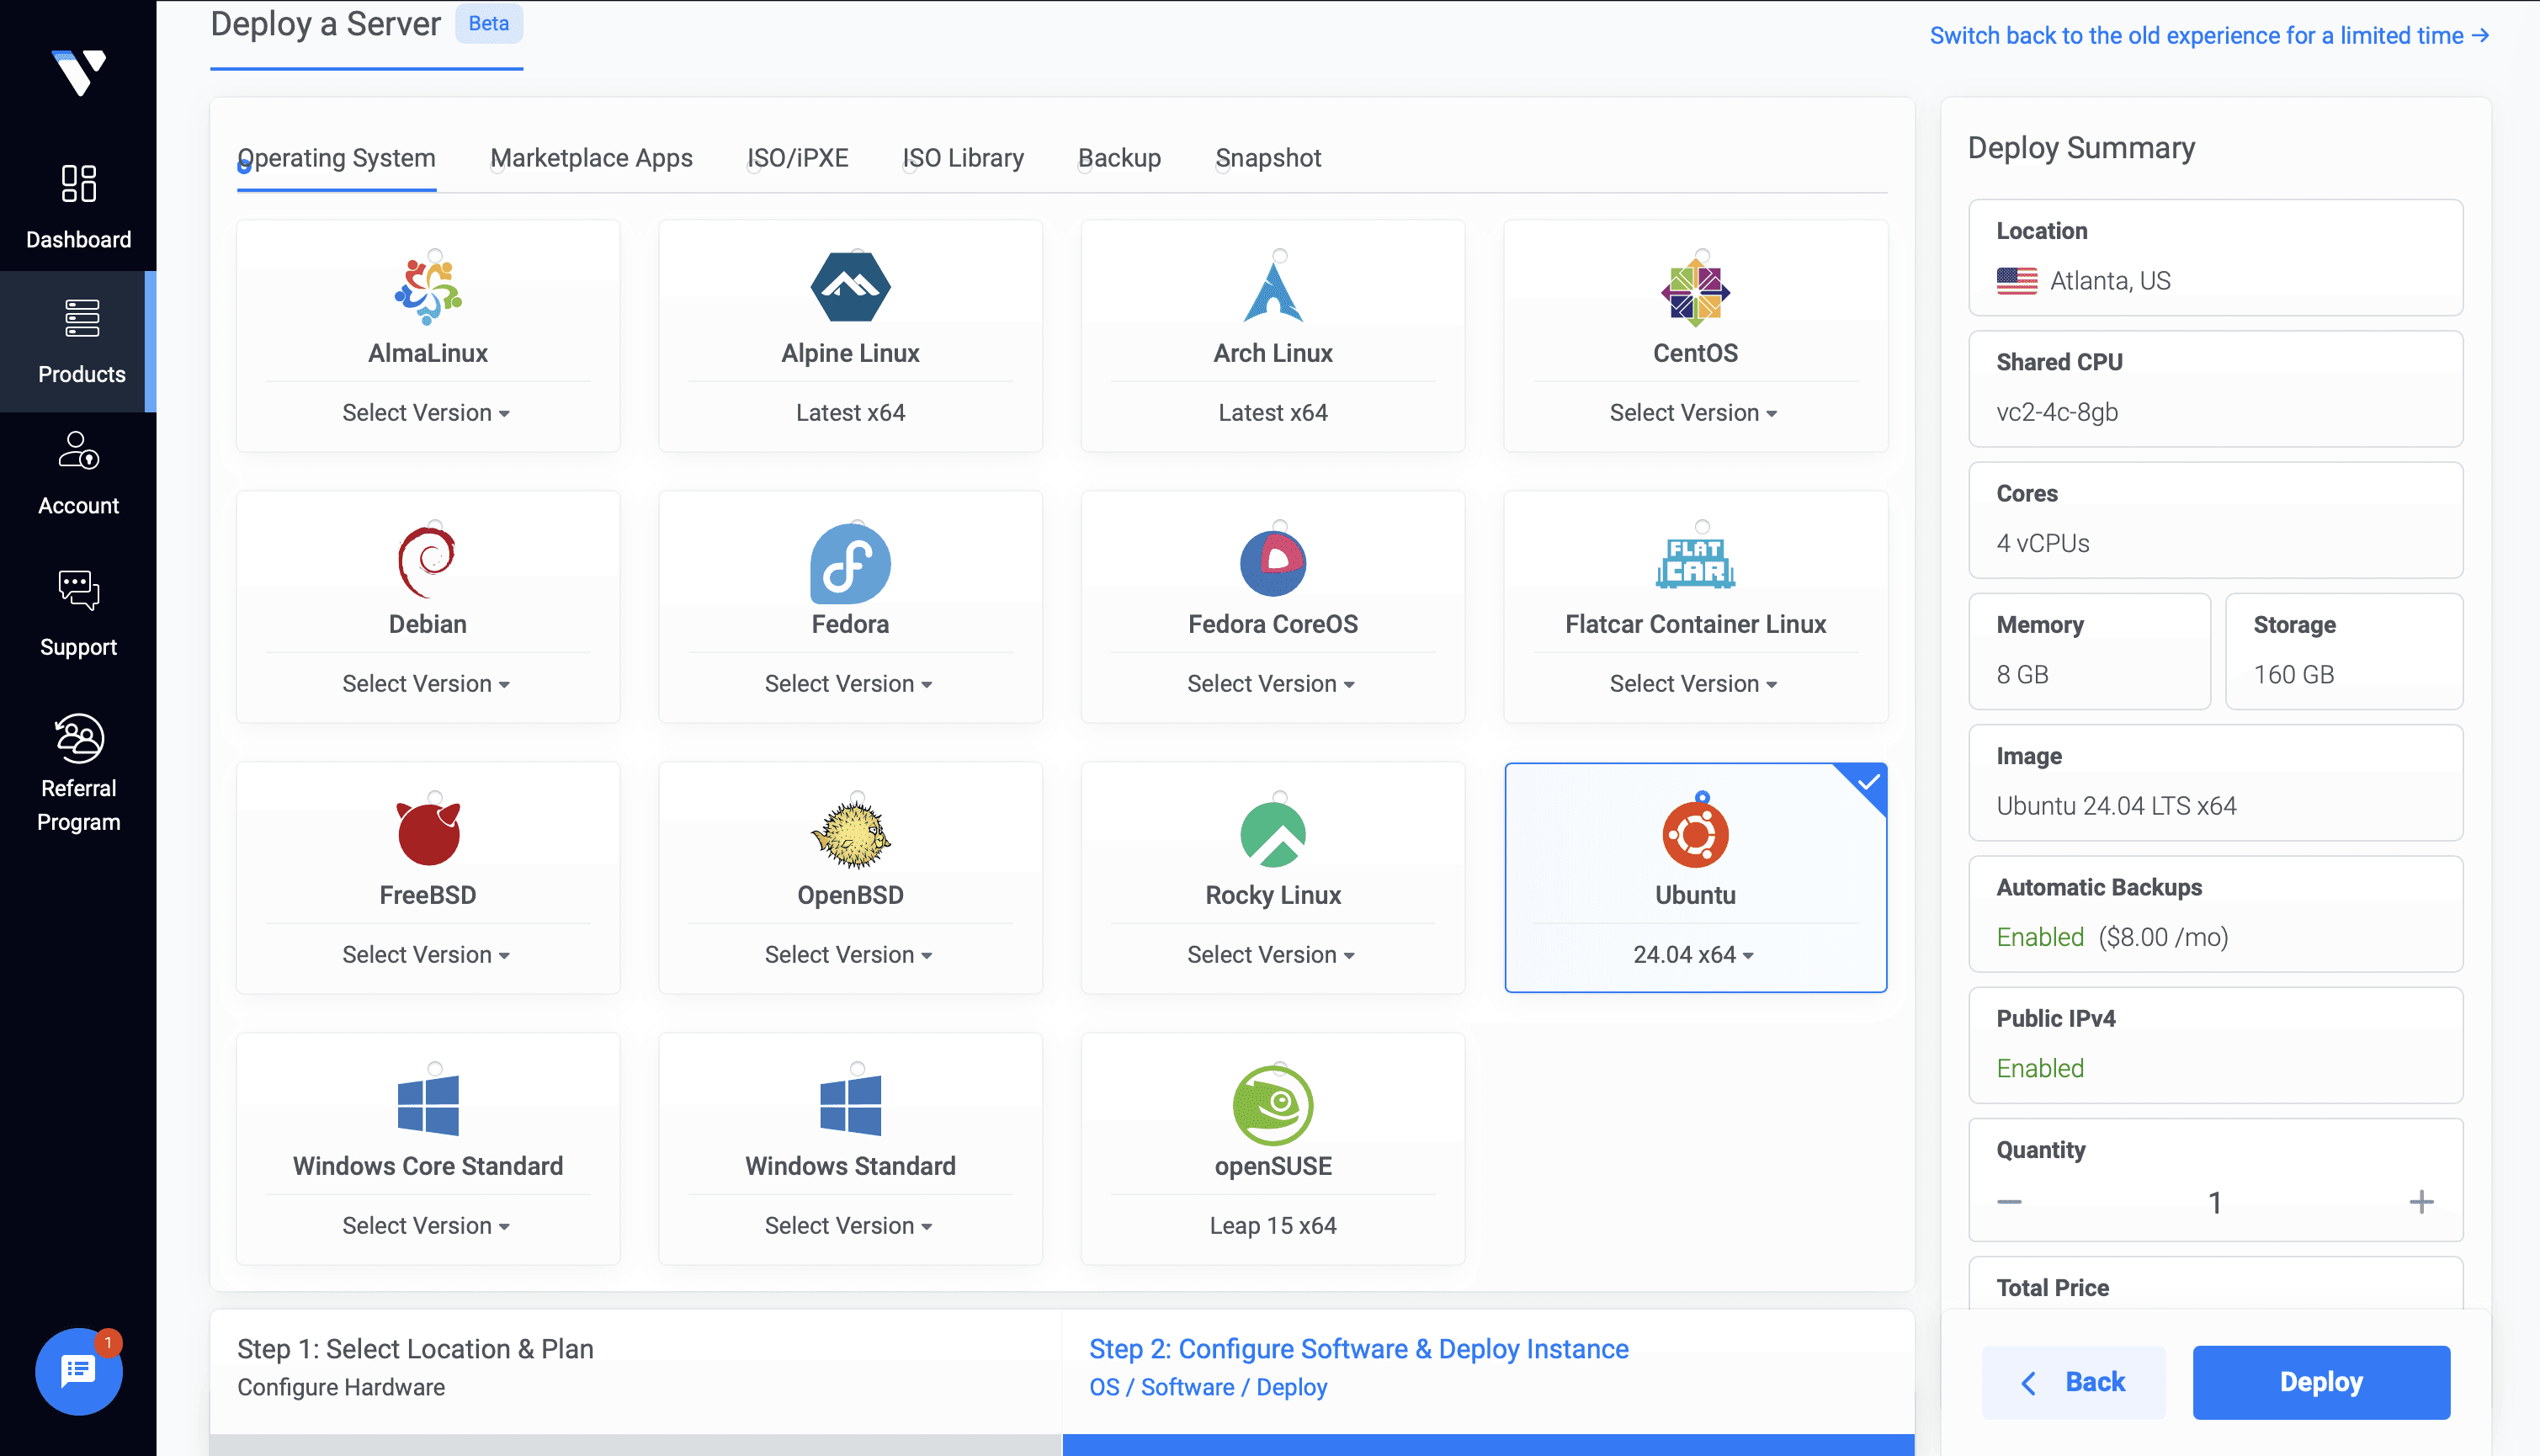Click the Beta badge beside Deploy a Server
This screenshot has height=1456, width=2540.
coord(489,23)
